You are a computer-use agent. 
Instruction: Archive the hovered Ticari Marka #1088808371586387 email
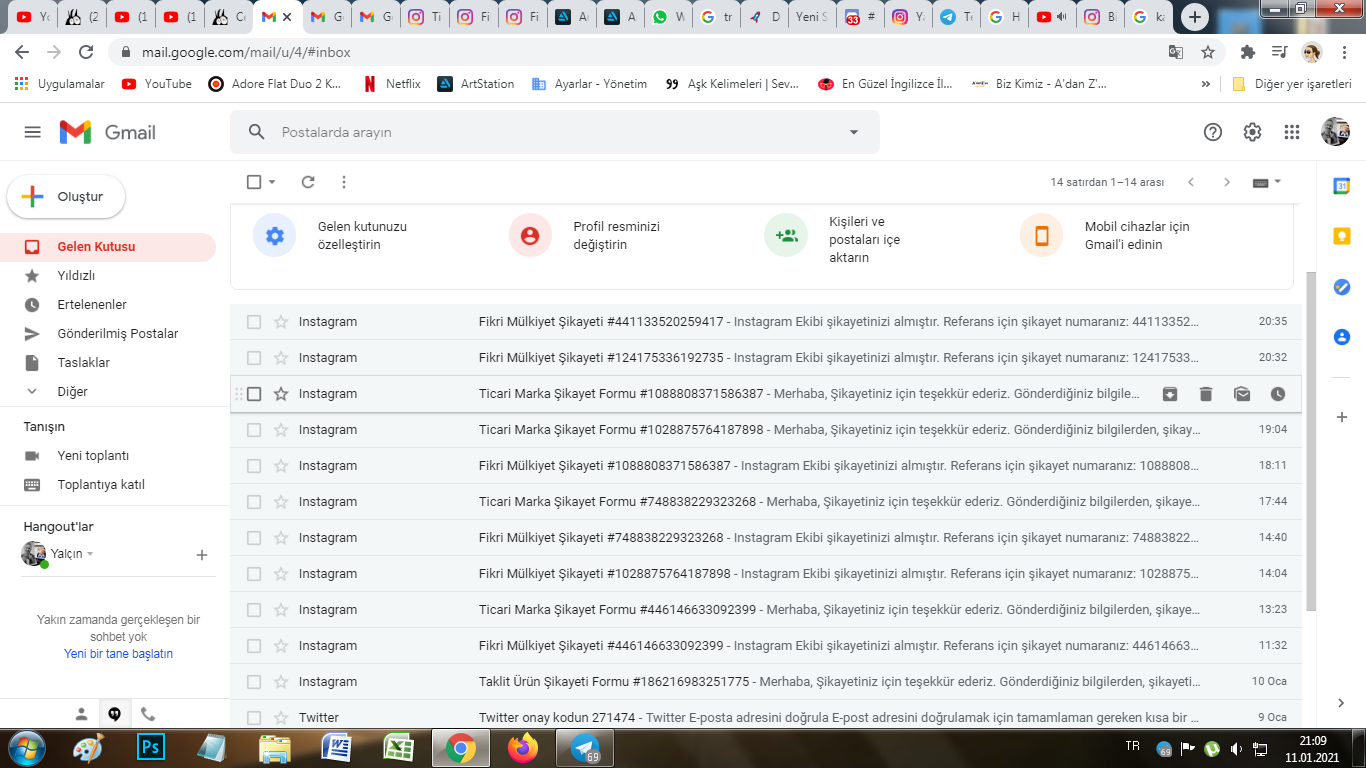[x=1170, y=394]
